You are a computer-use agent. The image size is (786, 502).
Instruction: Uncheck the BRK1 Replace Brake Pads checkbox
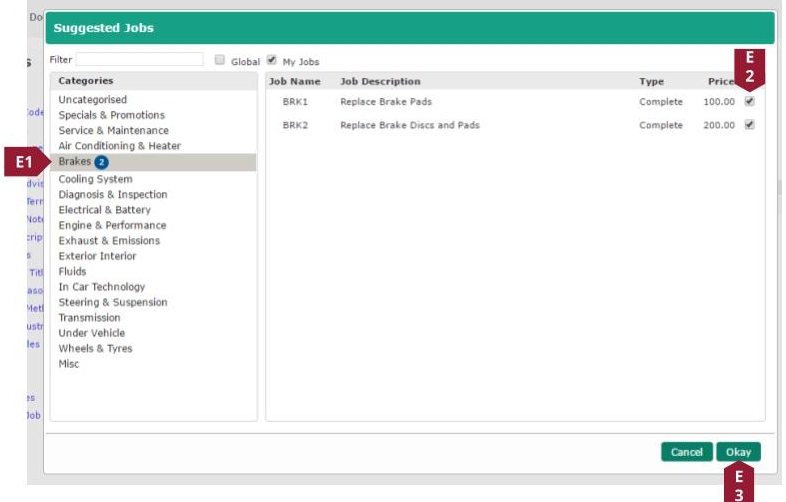click(749, 101)
